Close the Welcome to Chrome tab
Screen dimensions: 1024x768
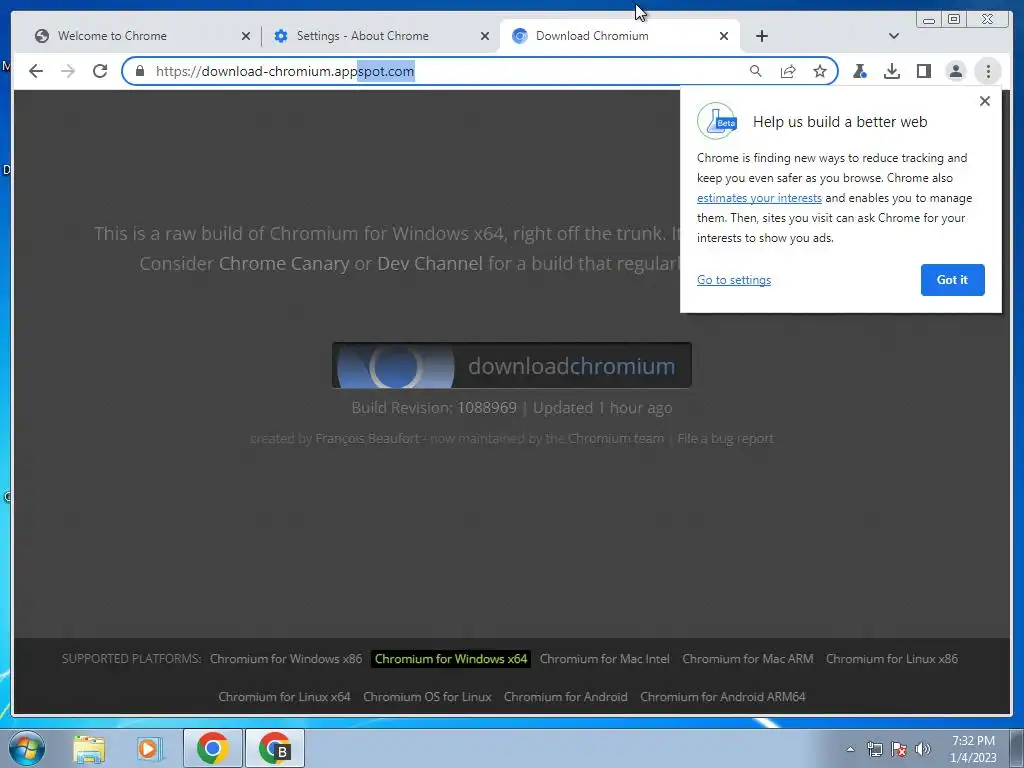pyautogui.click(x=246, y=36)
